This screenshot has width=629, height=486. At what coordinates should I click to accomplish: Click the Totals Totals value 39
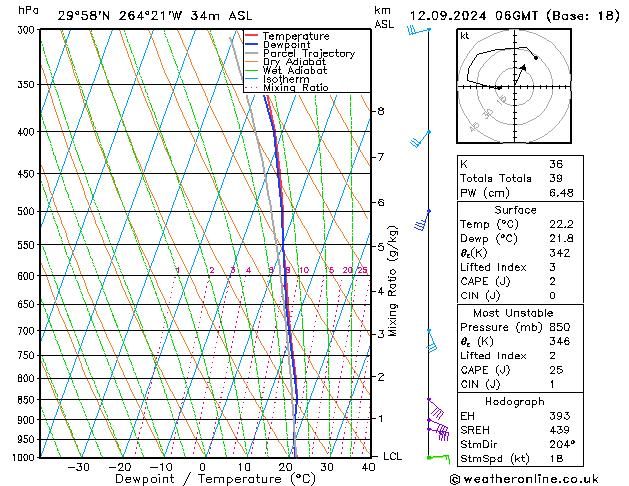coord(556,178)
